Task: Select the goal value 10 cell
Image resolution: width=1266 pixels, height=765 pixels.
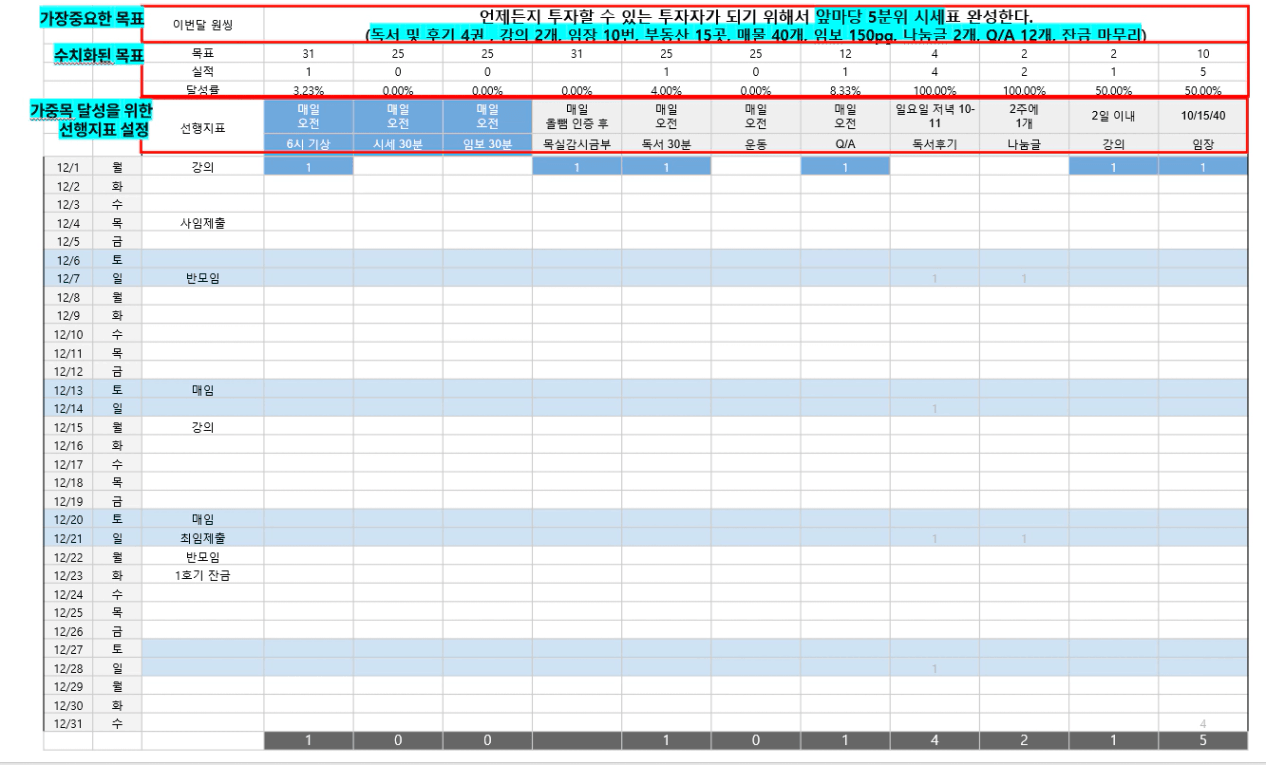Action: [1203, 53]
